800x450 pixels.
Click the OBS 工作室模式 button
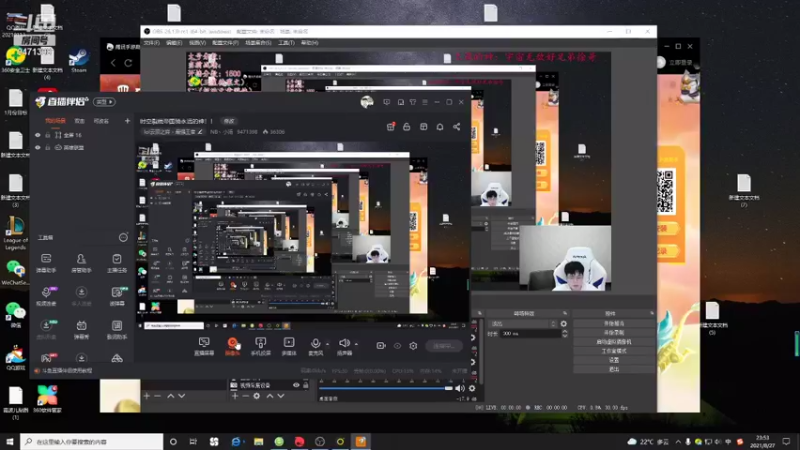point(614,351)
